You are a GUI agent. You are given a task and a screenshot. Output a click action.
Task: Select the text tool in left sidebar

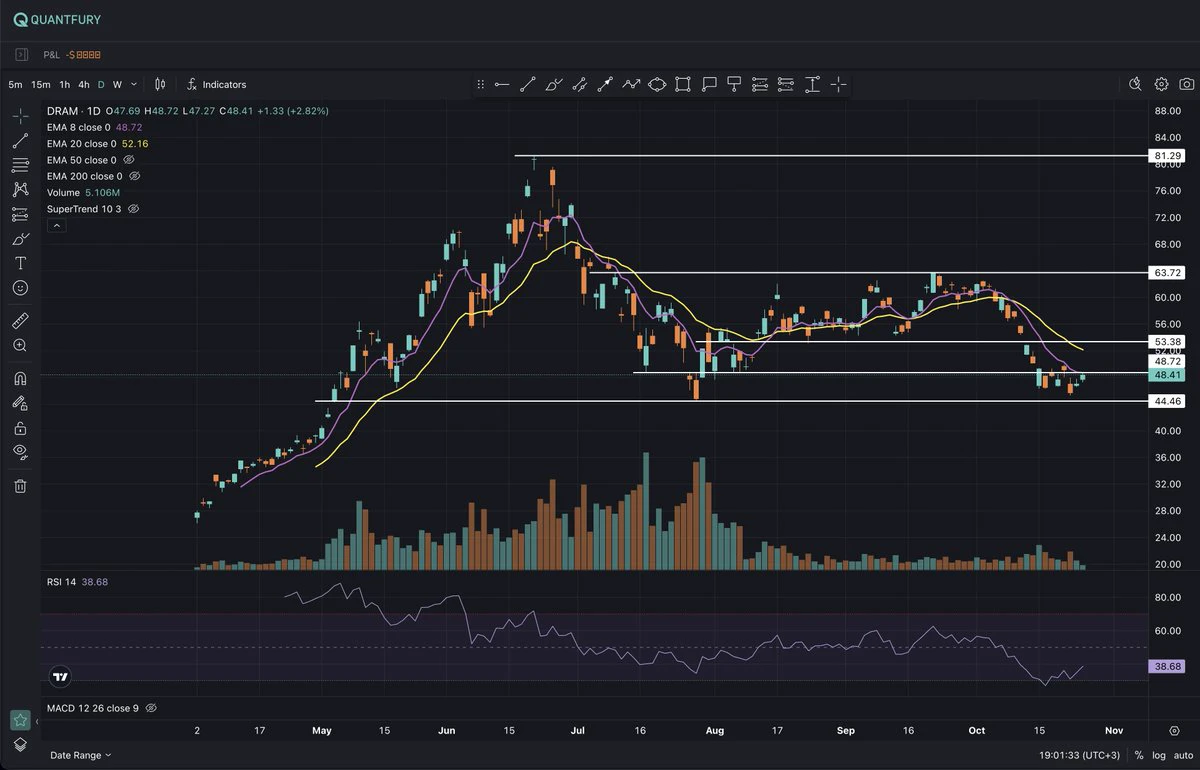[20, 263]
